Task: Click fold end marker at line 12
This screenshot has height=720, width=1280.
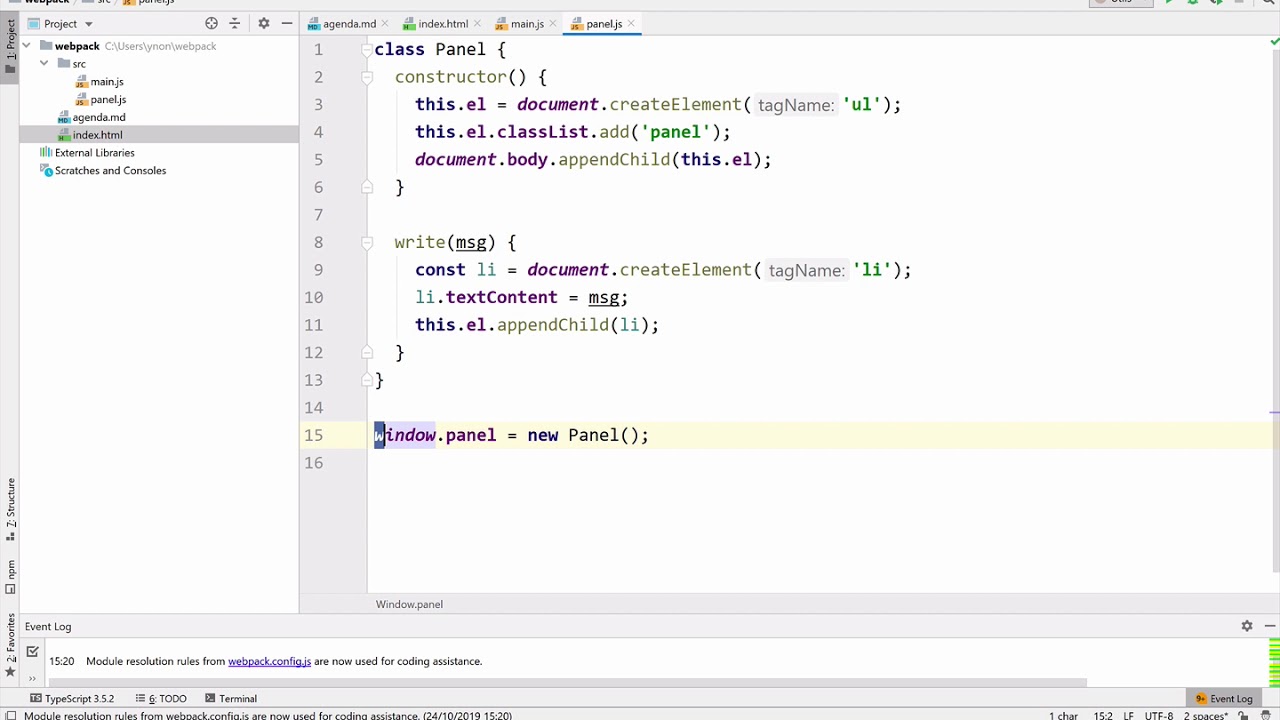Action: pos(367,352)
